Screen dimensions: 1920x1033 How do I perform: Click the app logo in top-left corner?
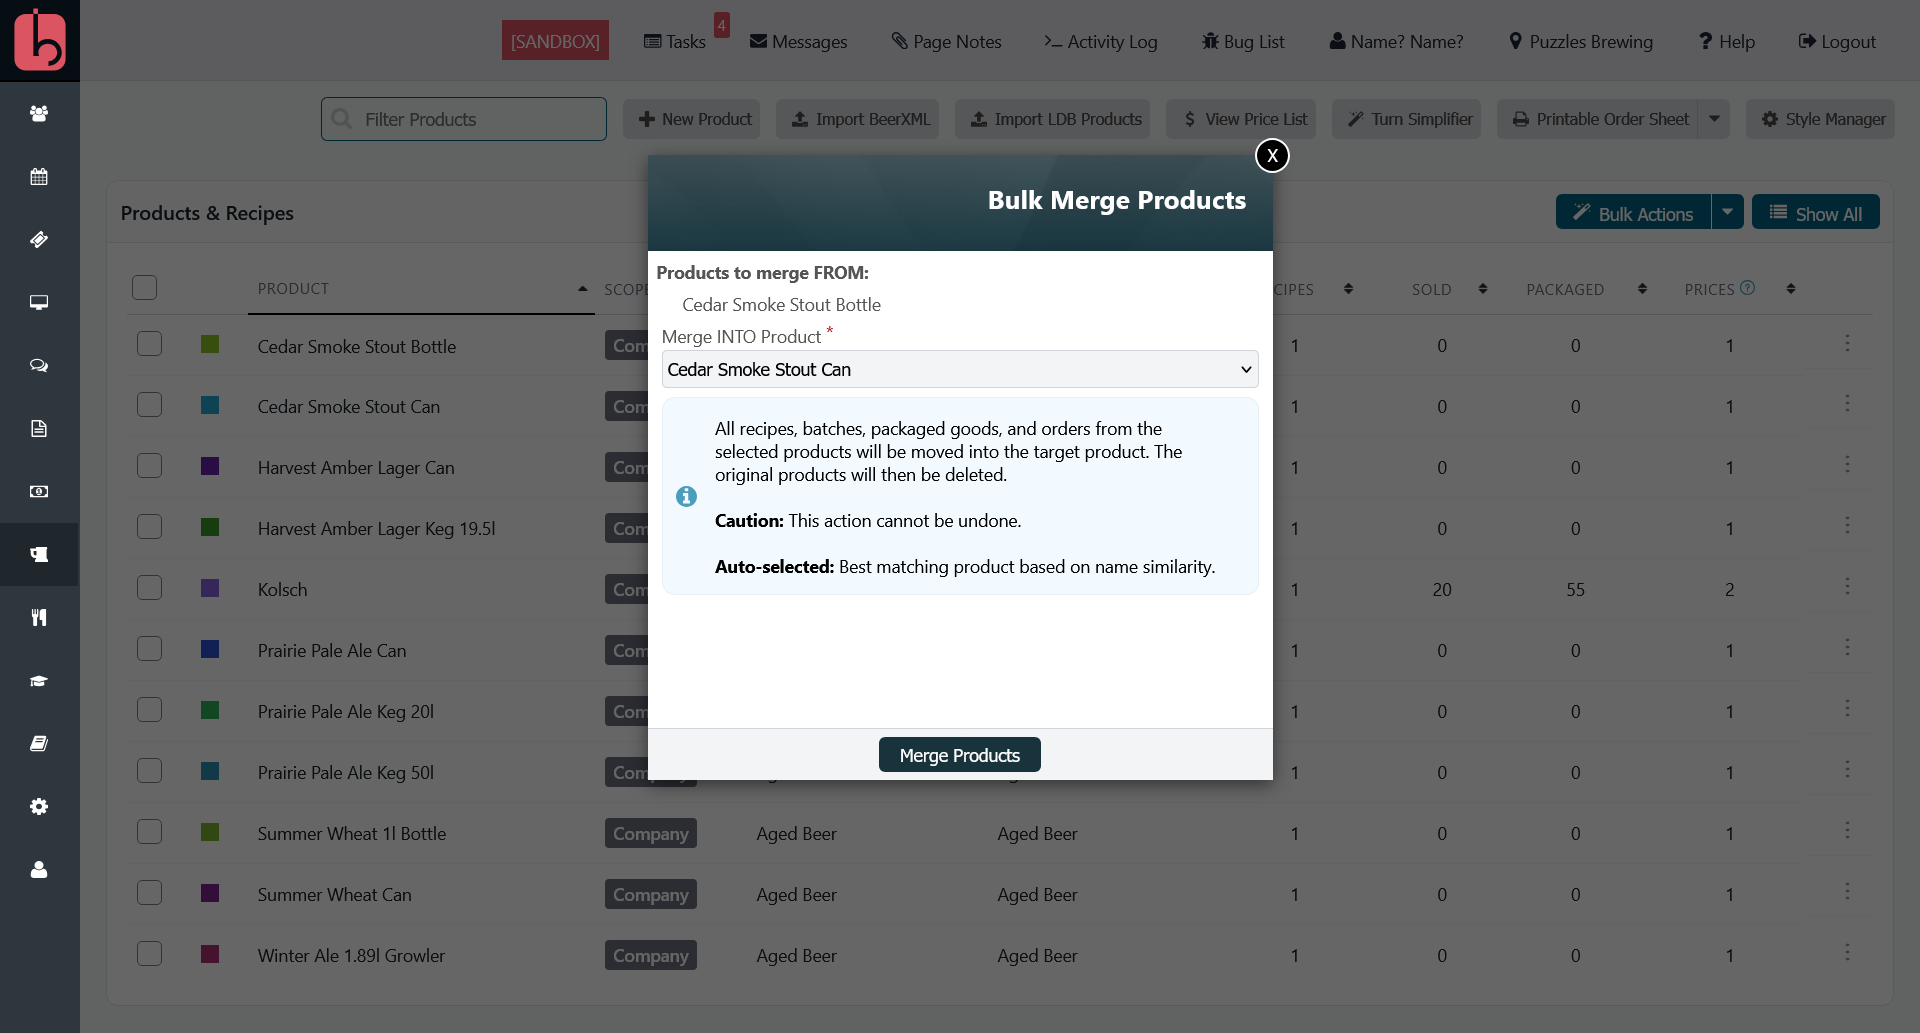coord(40,40)
